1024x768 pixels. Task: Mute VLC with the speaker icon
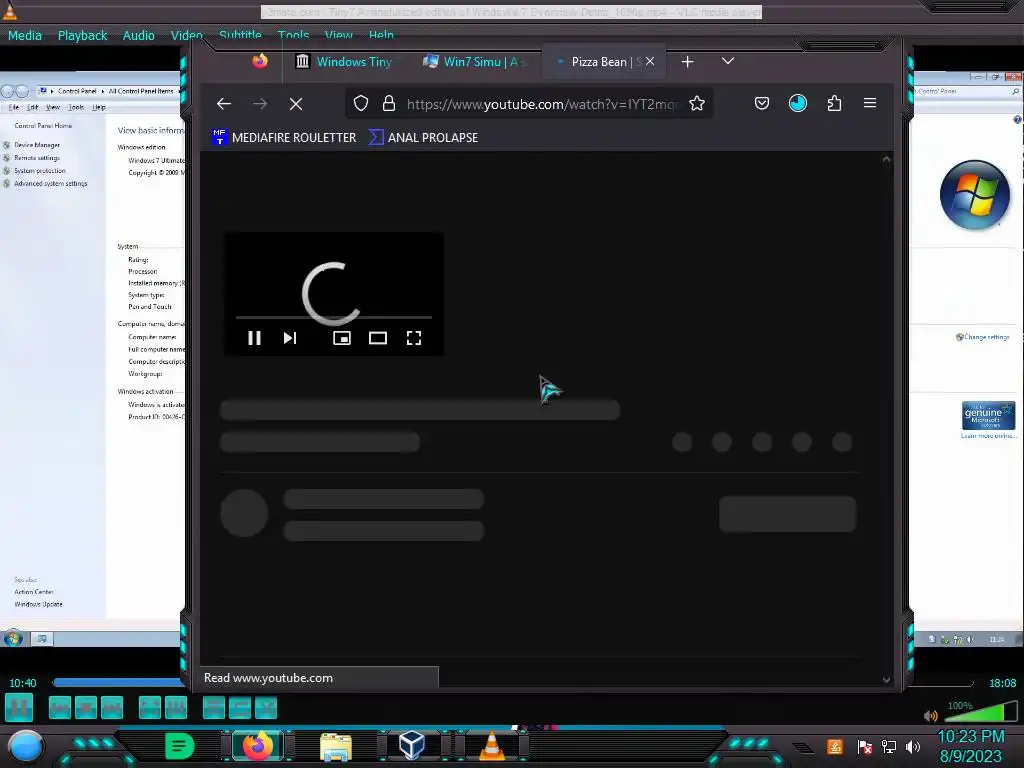(931, 716)
